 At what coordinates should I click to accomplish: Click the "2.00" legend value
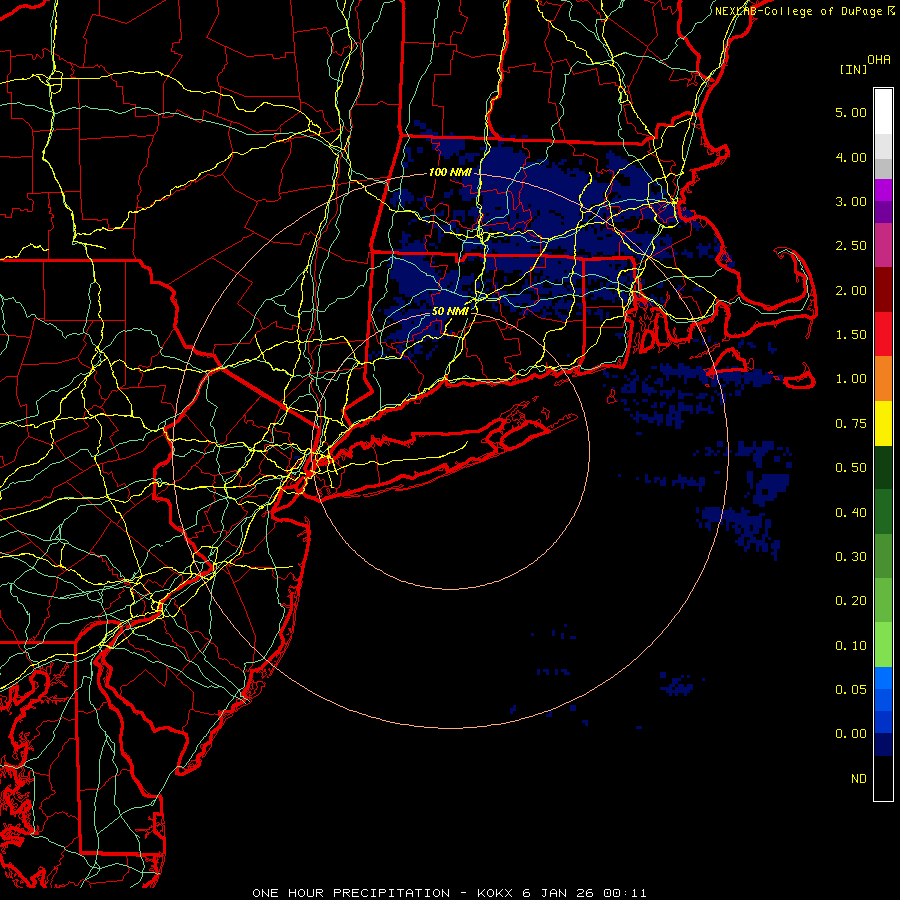coord(851,290)
